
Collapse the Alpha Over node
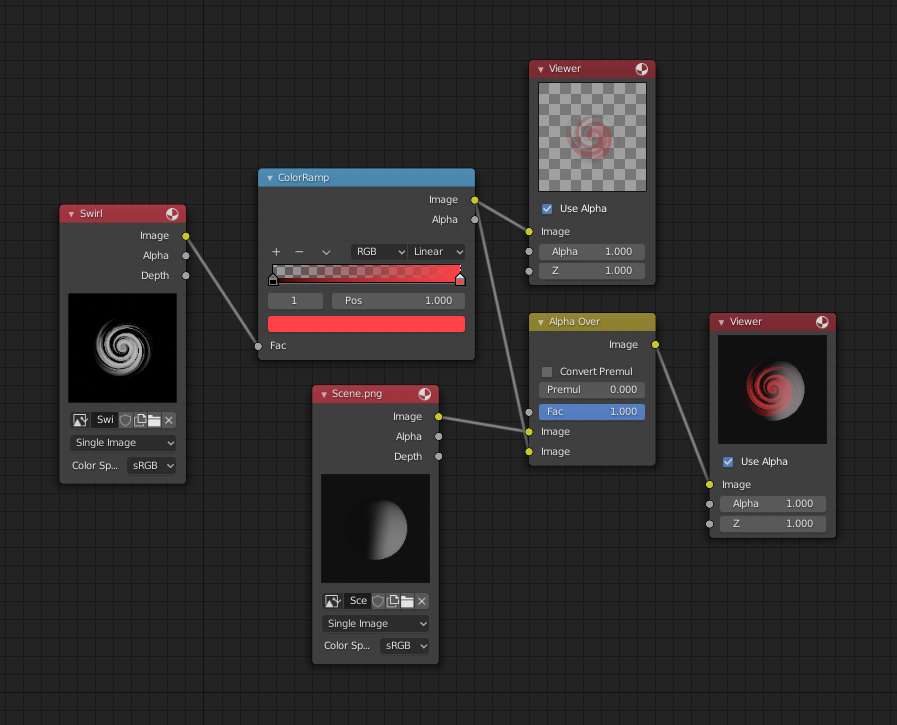click(541, 322)
